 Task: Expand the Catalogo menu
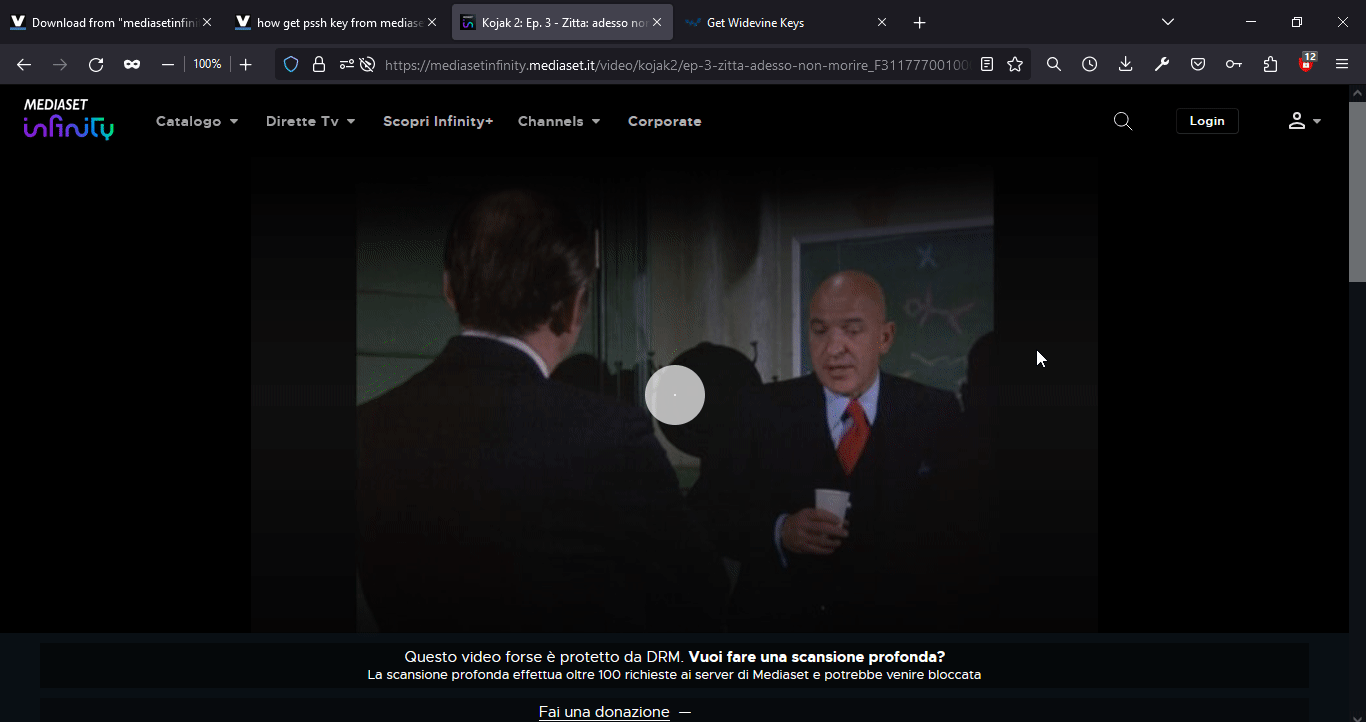pos(197,121)
